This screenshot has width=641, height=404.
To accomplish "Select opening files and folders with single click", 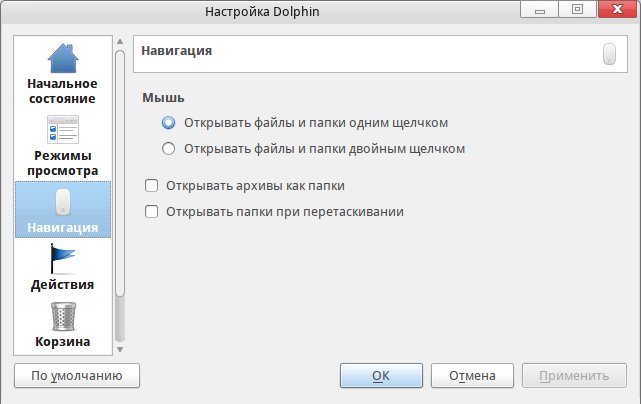I will (x=169, y=122).
